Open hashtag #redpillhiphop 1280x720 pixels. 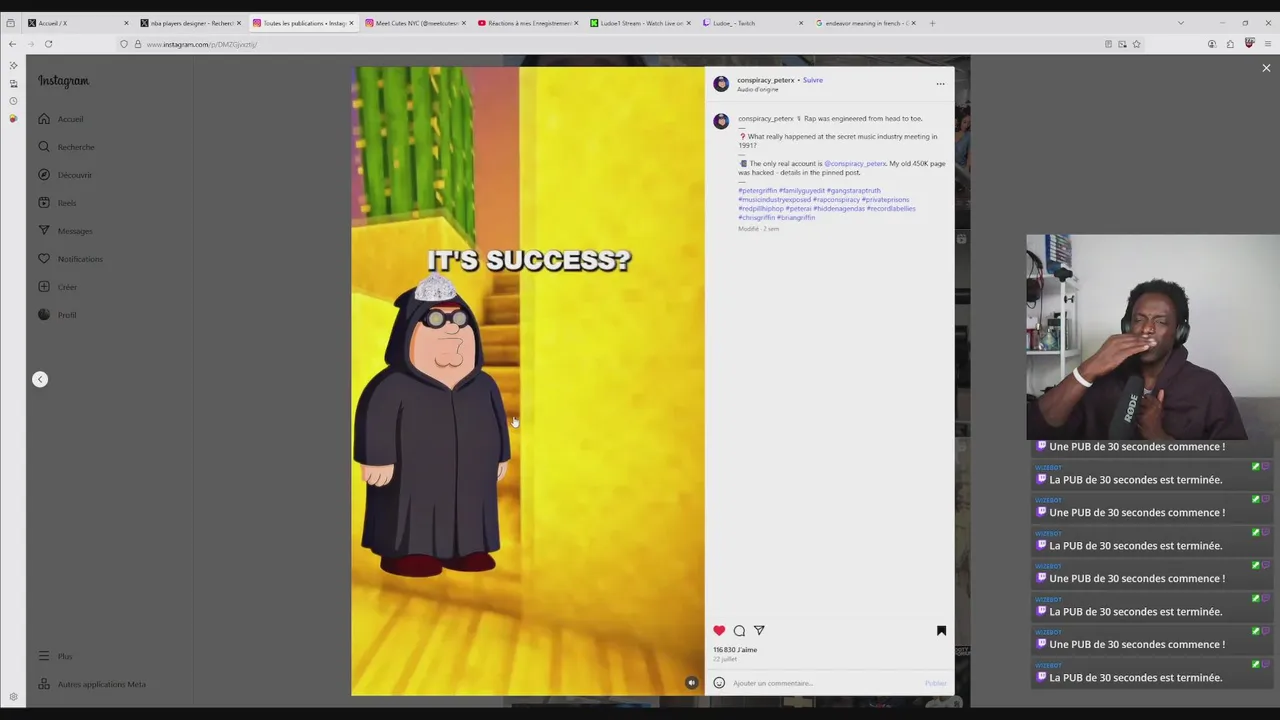(x=761, y=208)
